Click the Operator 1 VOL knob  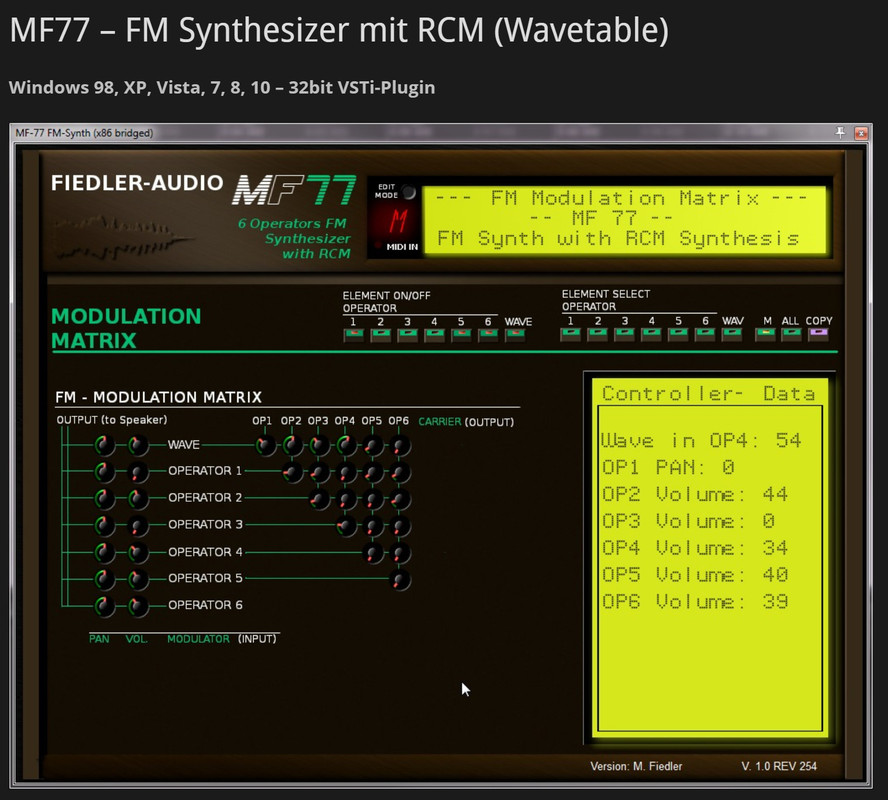coord(137,472)
